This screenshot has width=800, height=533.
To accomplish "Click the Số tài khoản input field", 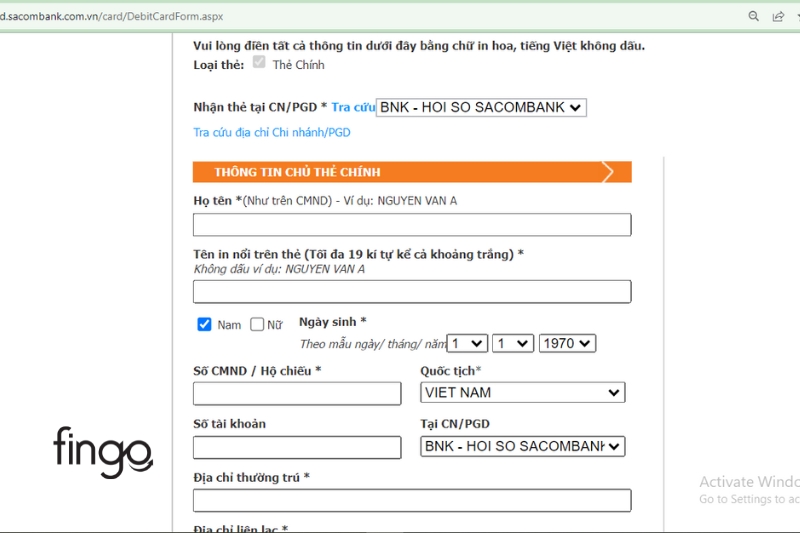I will click(x=297, y=447).
